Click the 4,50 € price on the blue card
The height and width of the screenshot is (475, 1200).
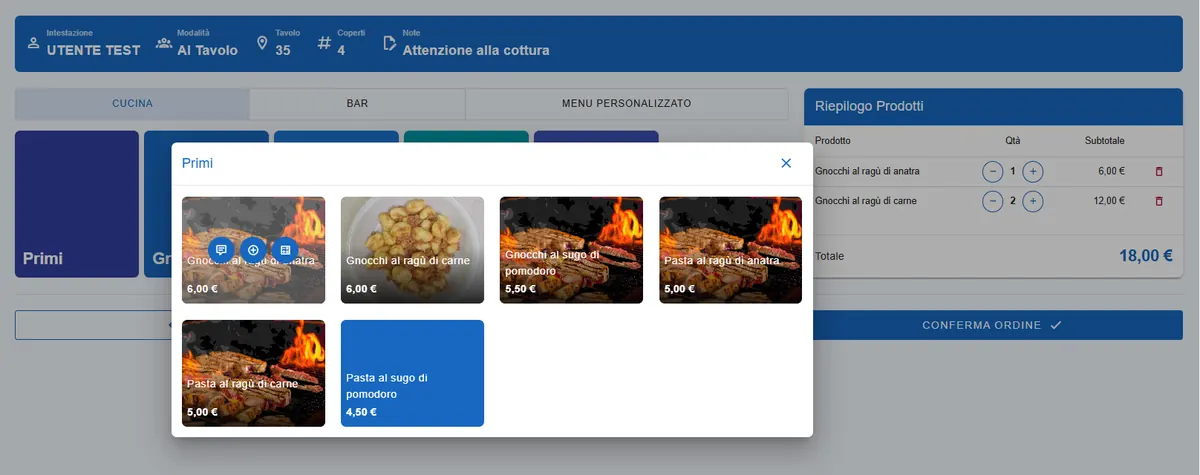pyautogui.click(x=361, y=412)
